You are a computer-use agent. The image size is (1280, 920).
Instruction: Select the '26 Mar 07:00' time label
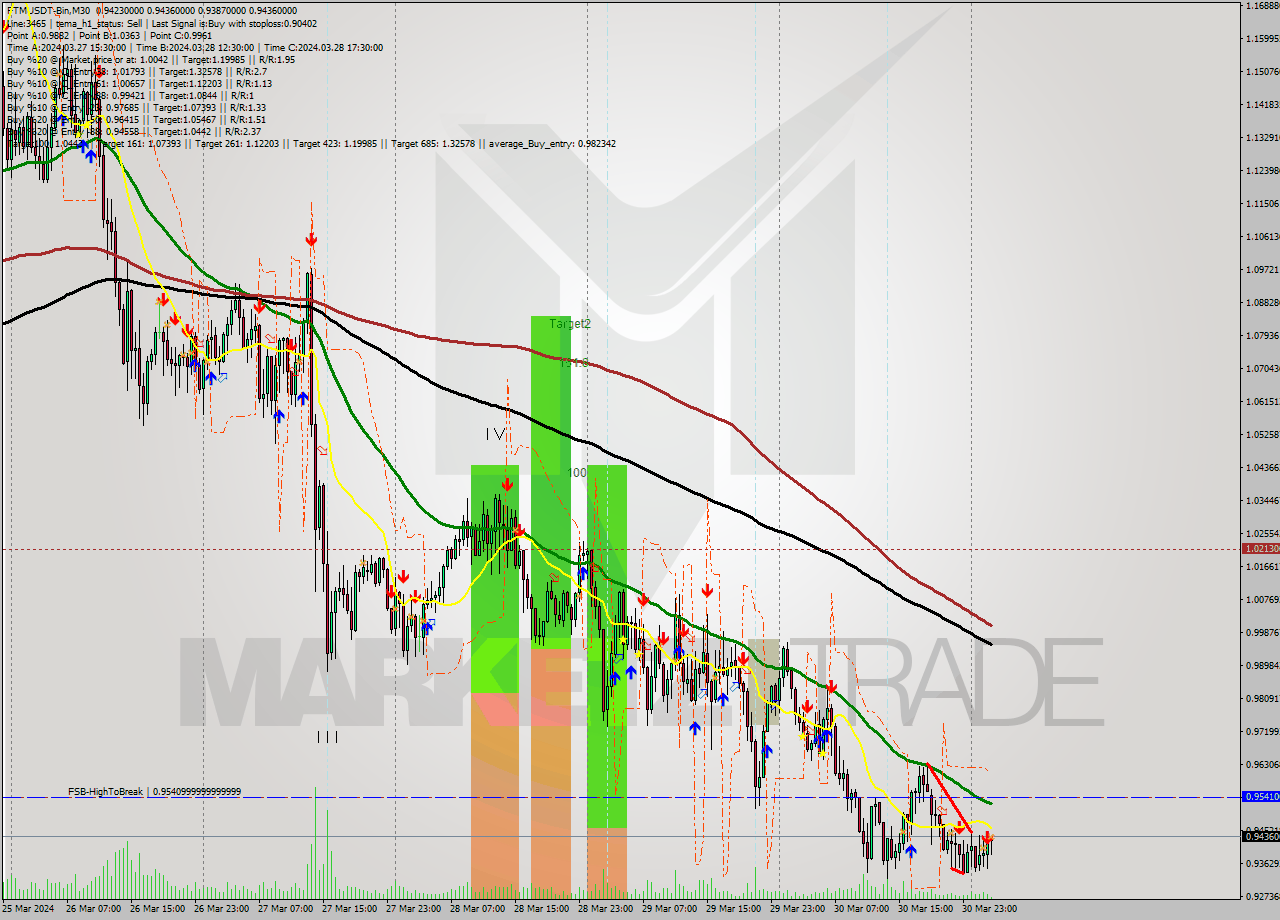(x=93, y=909)
